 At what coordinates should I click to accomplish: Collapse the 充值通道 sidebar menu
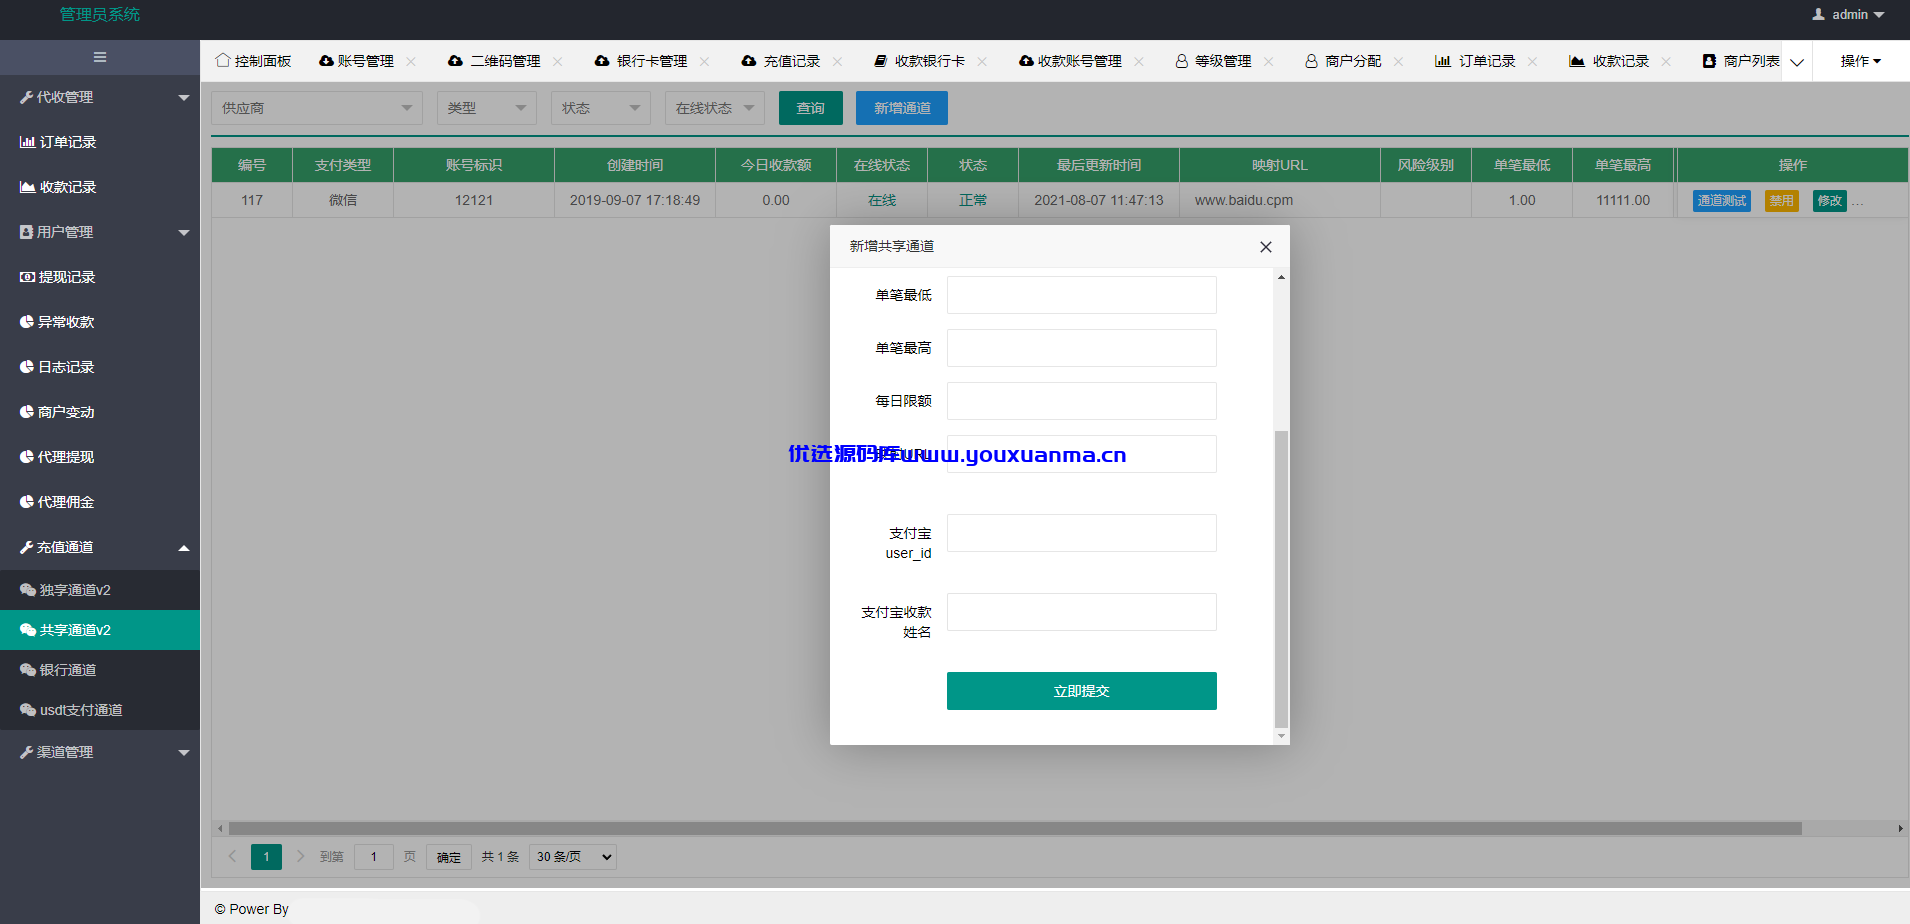point(100,547)
